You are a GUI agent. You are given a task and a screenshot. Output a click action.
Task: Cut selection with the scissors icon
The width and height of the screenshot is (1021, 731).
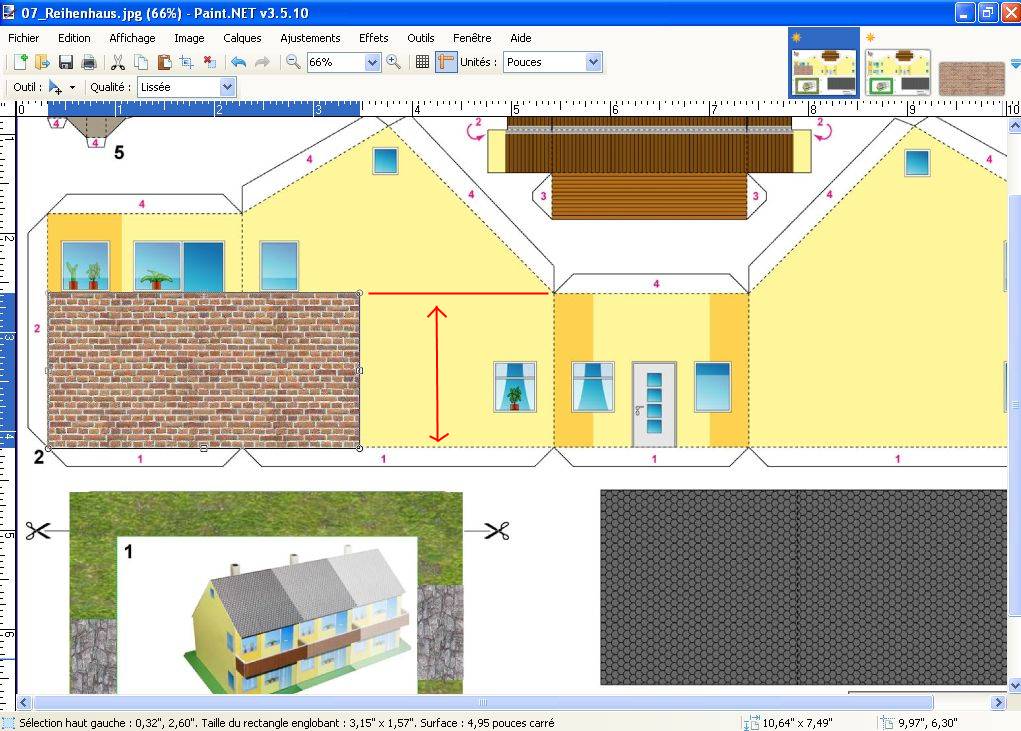[x=117, y=62]
